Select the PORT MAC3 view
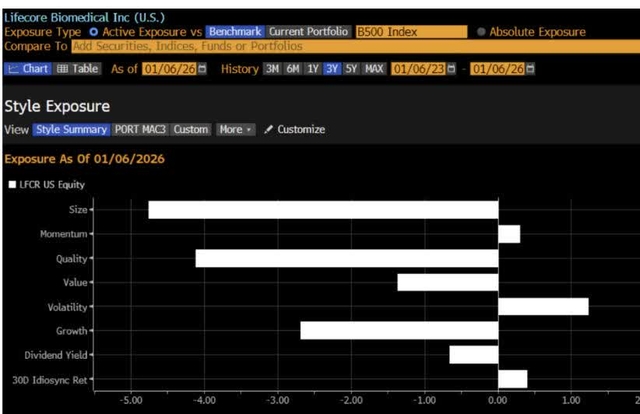The width and height of the screenshot is (640, 414). pos(140,129)
